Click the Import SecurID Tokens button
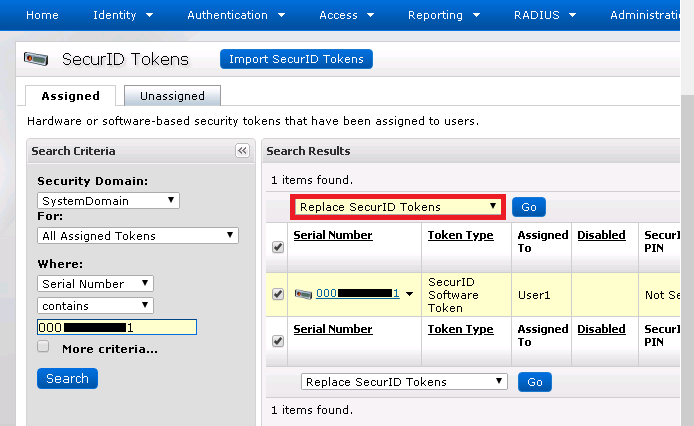 [296, 59]
